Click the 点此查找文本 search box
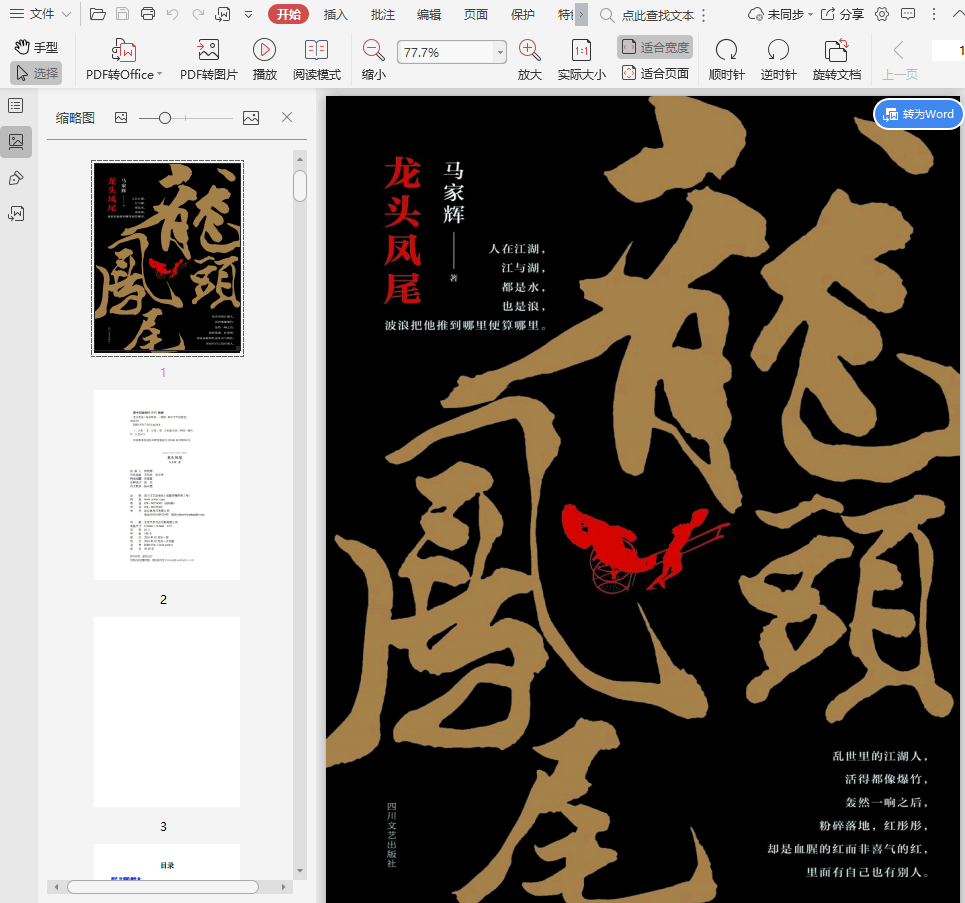 [647, 15]
